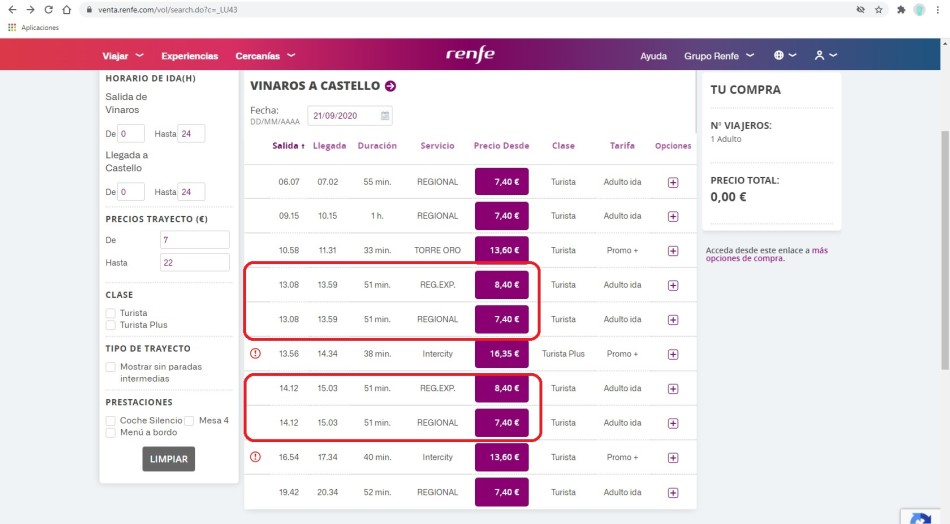Check the Coche Silencio option
Image resolution: width=950 pixels, height=524 pixels.
point(111,421)
